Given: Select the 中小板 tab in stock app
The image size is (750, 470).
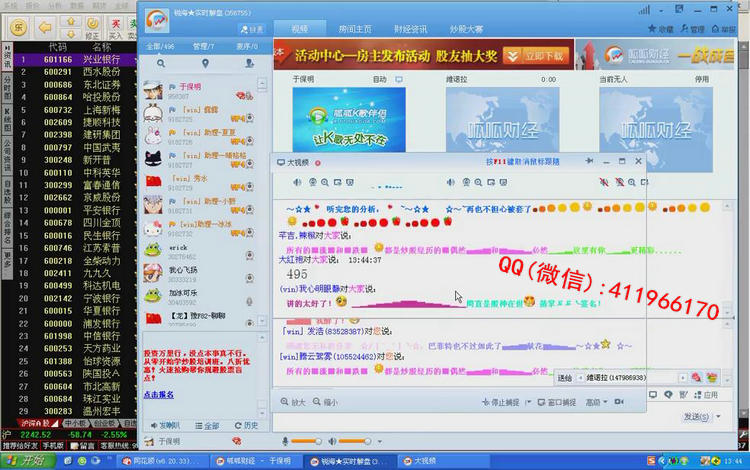Looking at the screenshot, I should coord(75,423).
